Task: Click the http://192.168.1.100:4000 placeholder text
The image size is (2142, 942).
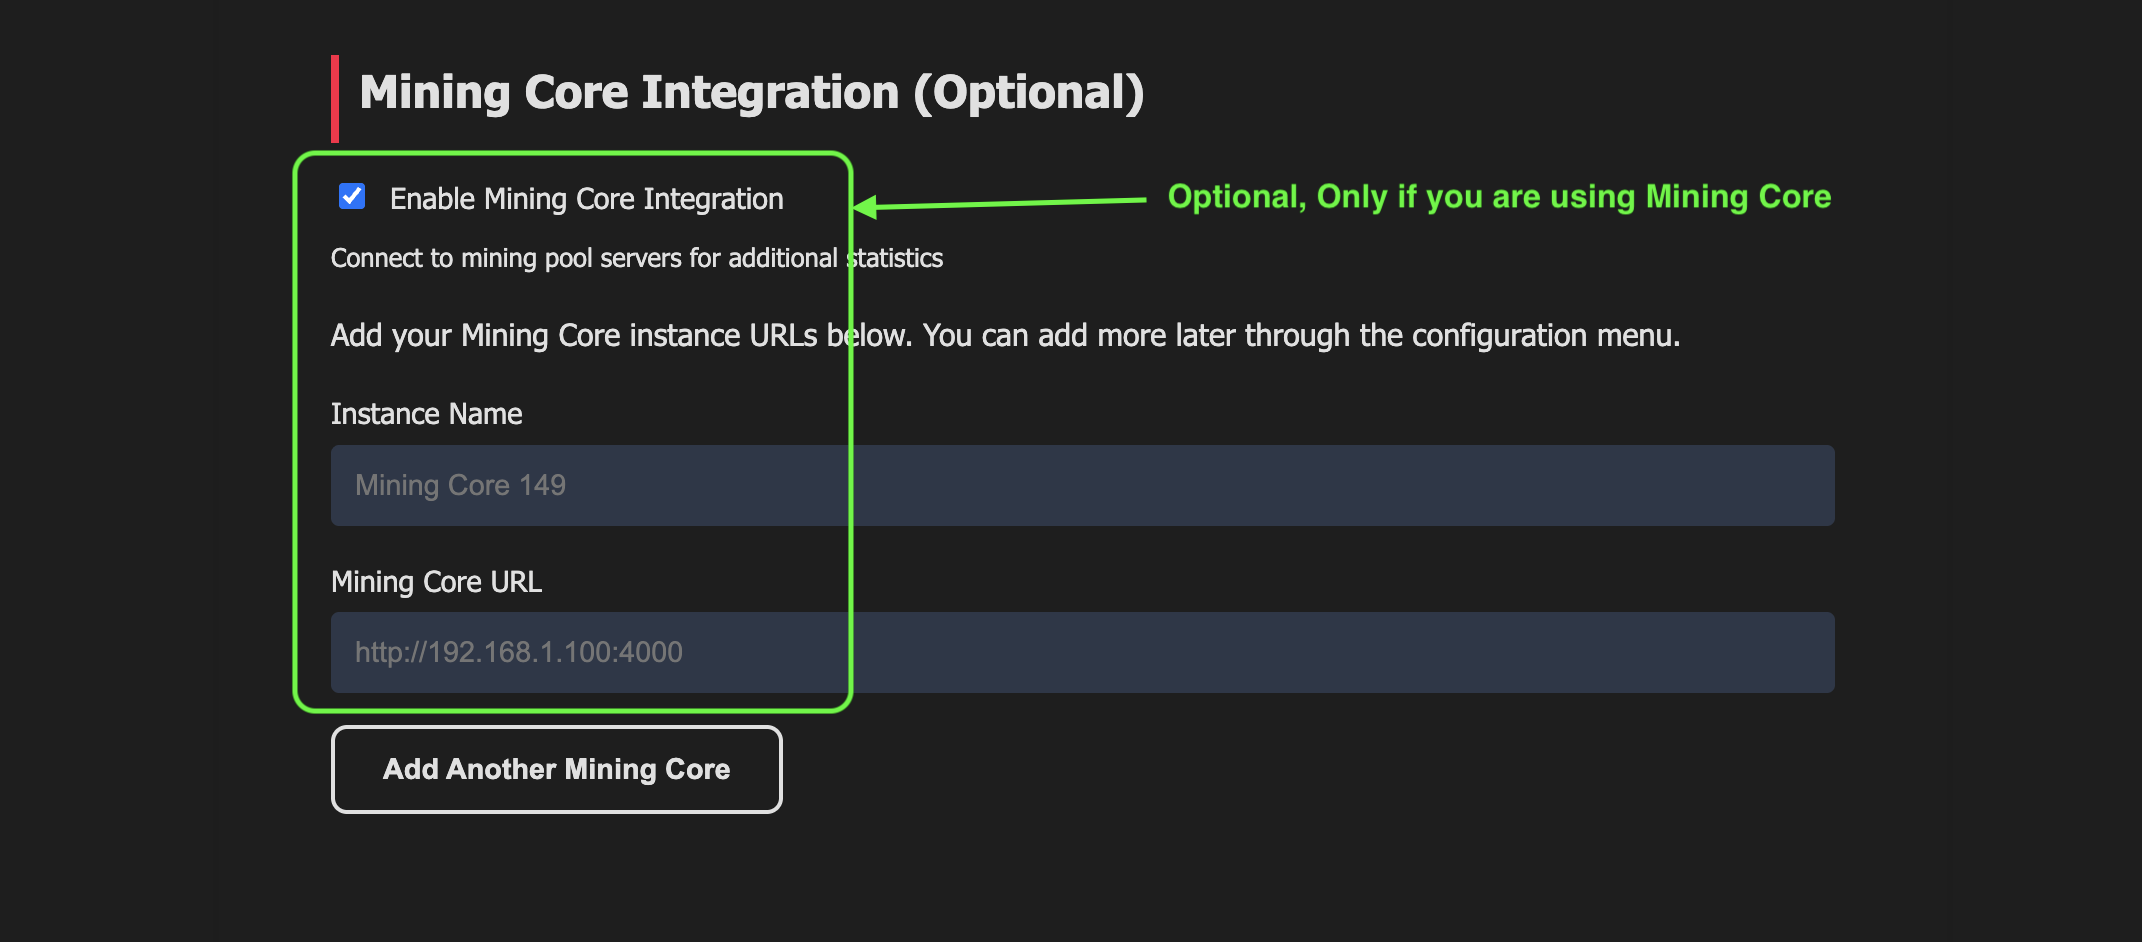Action: (x=518, y=652)
